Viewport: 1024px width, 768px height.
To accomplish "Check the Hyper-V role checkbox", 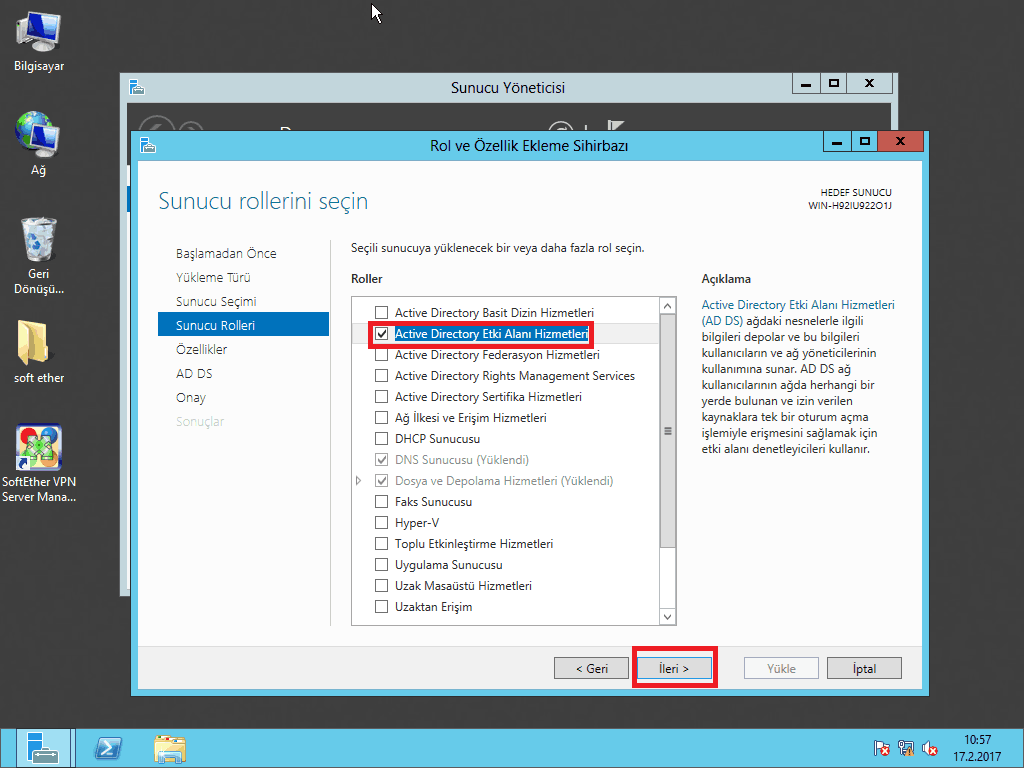I will click(x=381, y=523).
